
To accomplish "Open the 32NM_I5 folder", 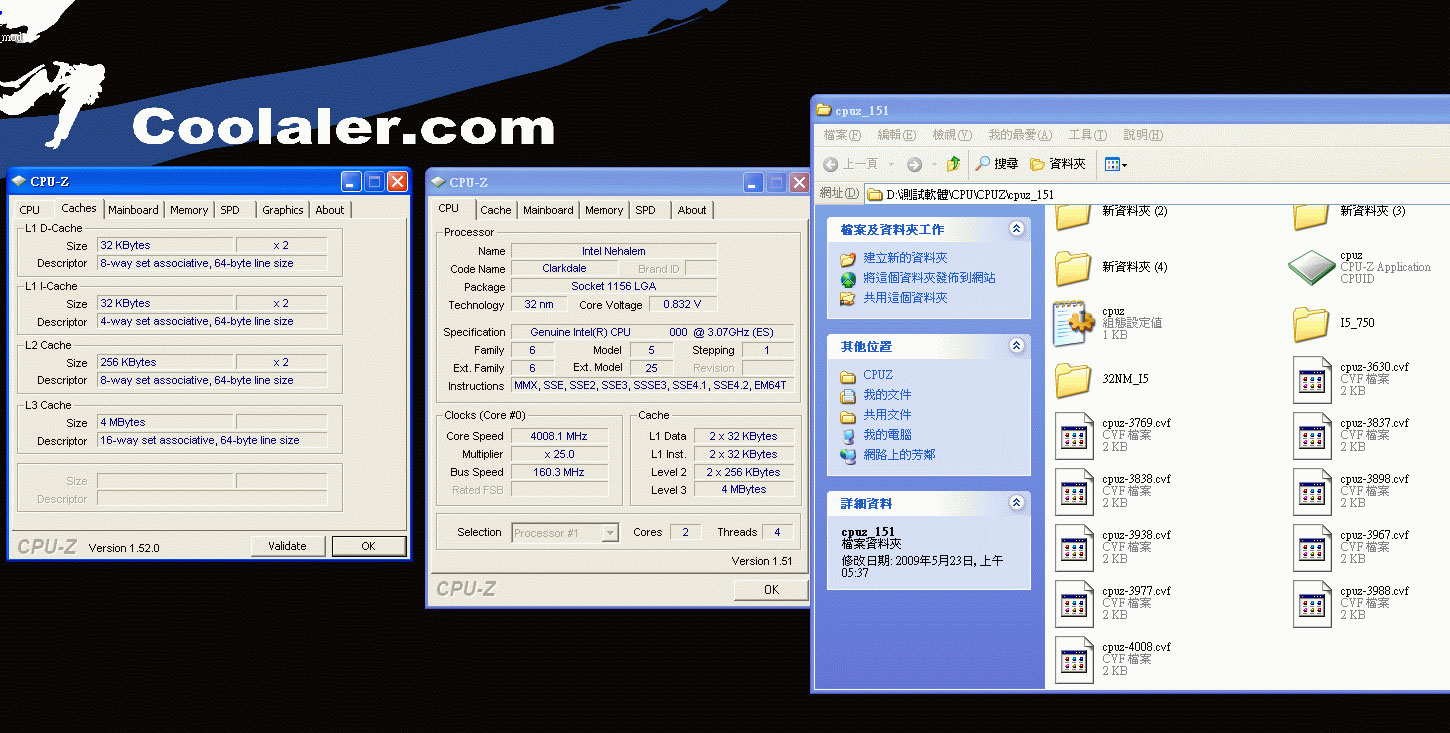I will [1073, 379].
